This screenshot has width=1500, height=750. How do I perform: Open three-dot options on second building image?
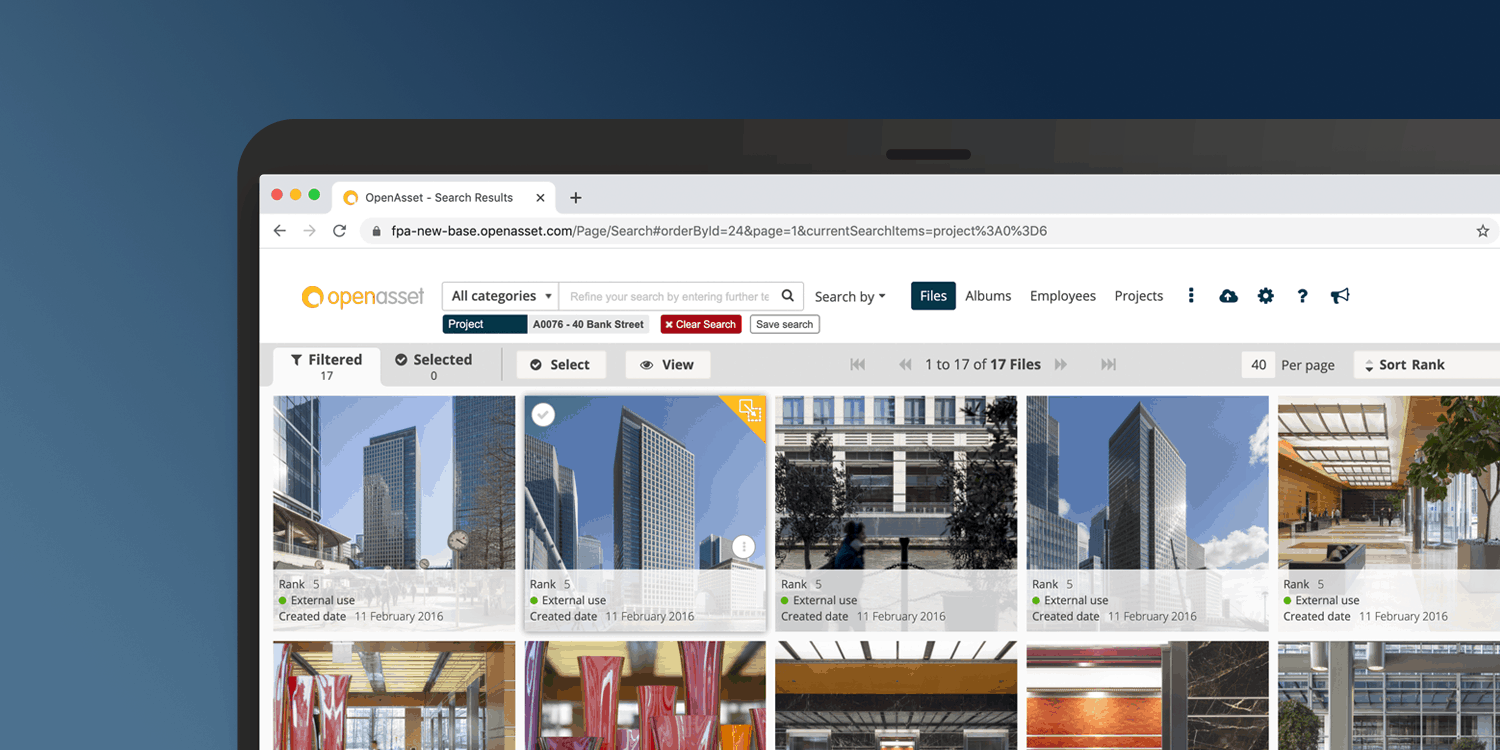tap(743, 546)
